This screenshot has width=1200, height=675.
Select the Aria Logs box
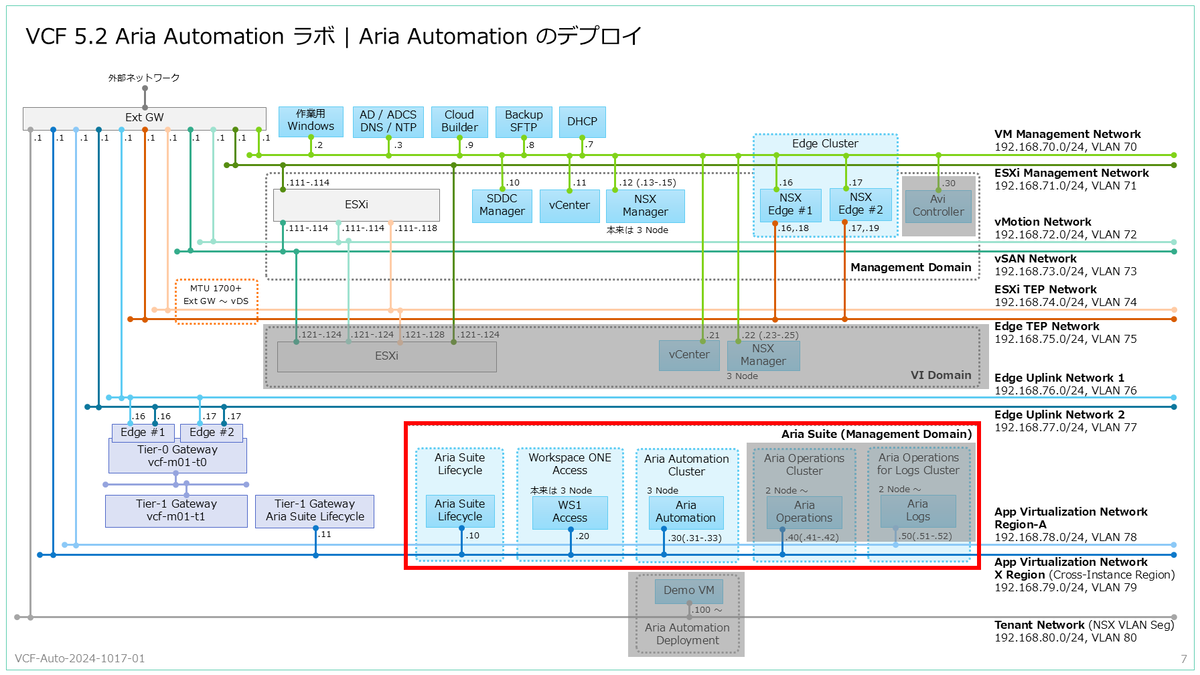(918, 511)
